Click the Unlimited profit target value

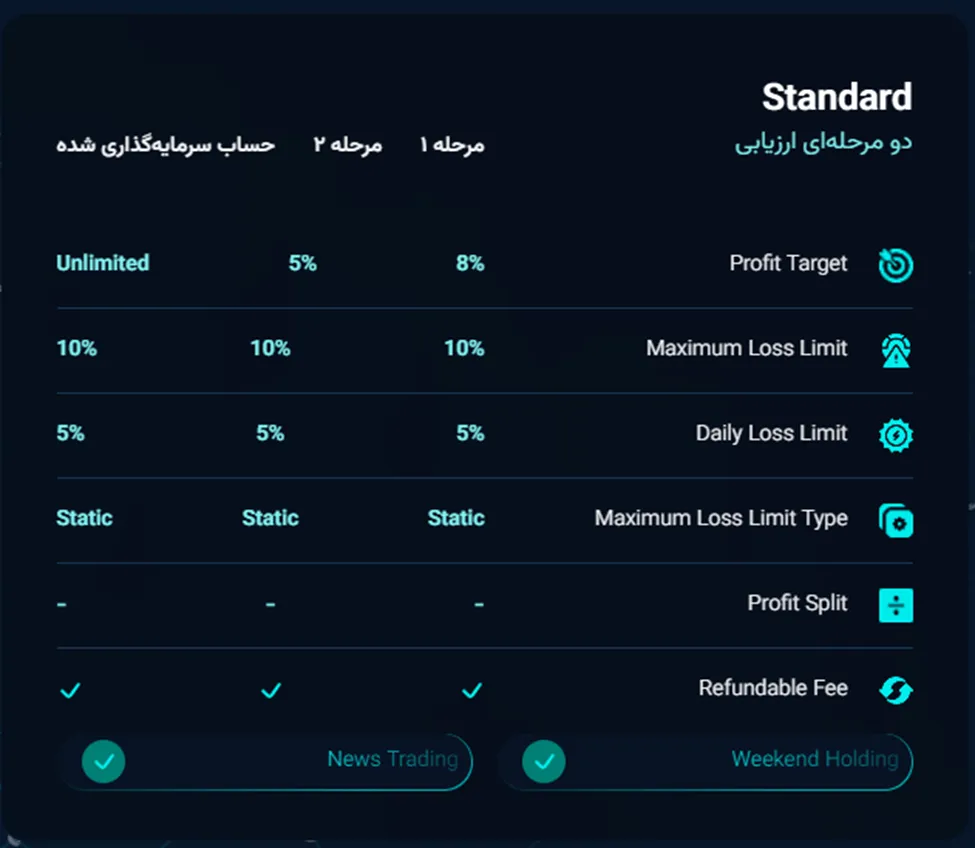(103, 263)
